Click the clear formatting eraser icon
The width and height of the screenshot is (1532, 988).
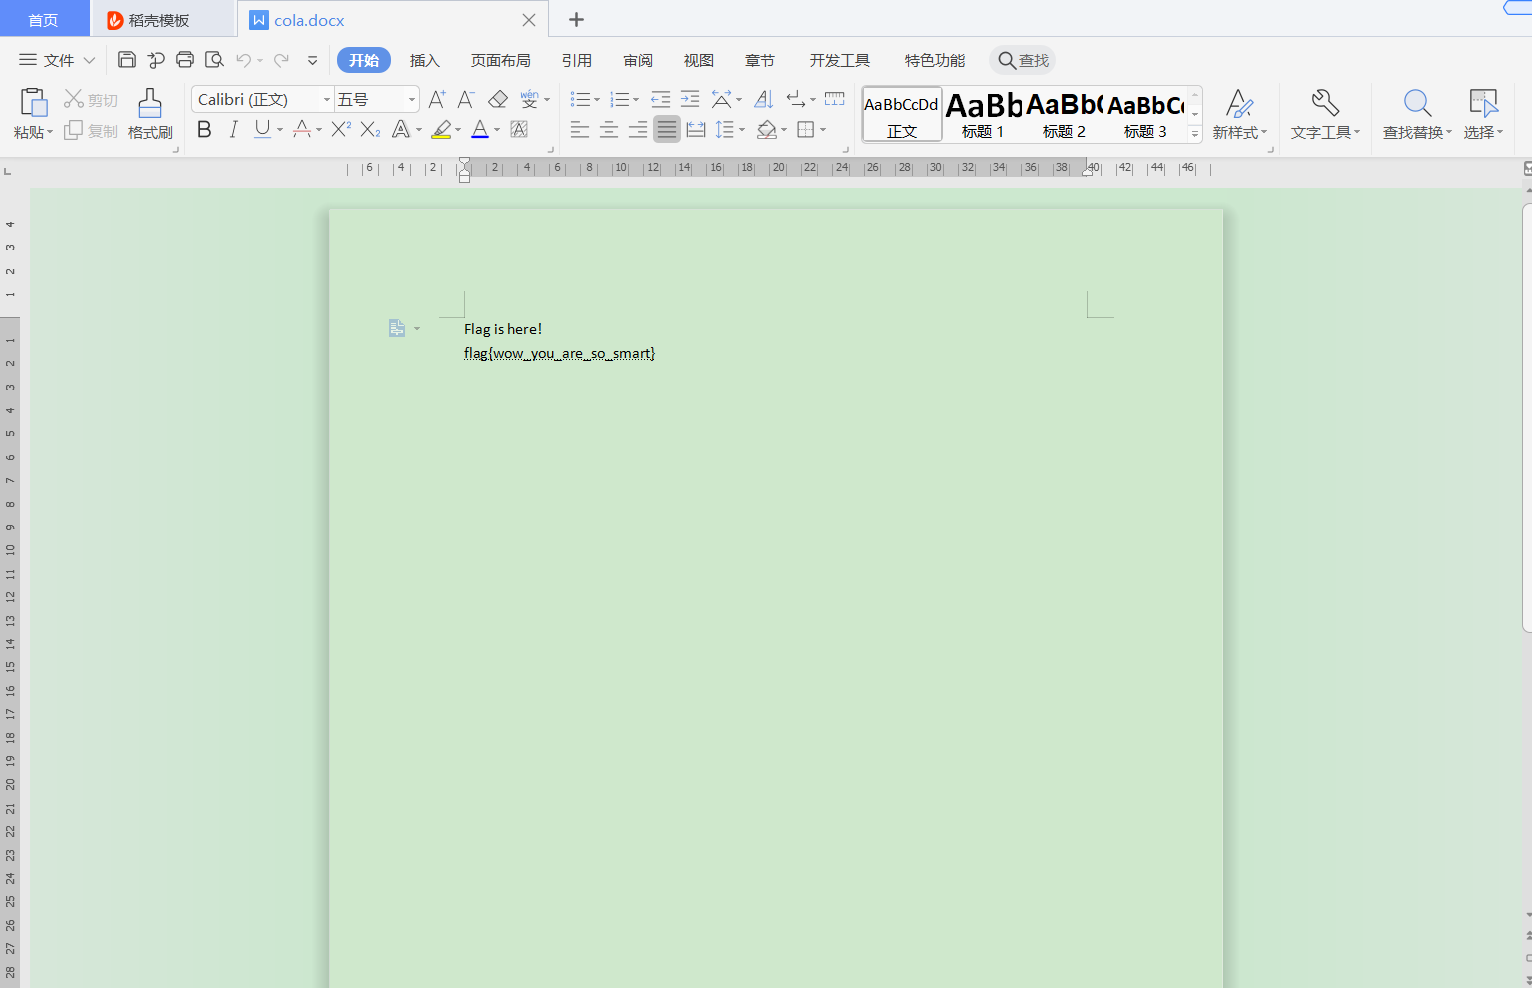pos(498,99)
